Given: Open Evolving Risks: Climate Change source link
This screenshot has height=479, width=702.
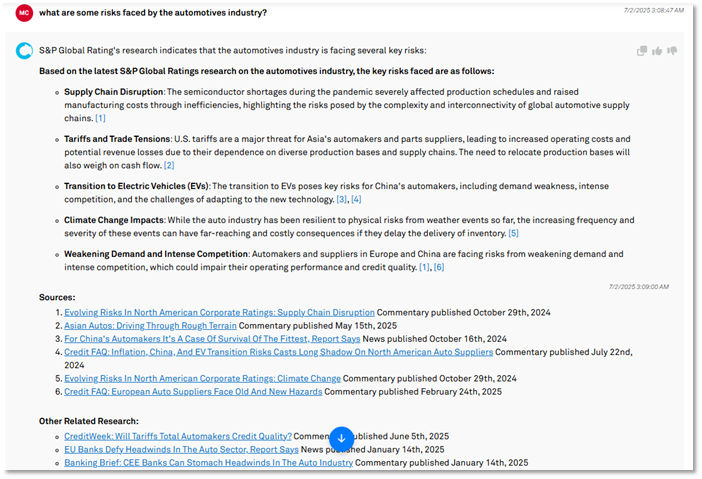Looking at the screenshot, I should pyautogui.click(x=202, y=378).
